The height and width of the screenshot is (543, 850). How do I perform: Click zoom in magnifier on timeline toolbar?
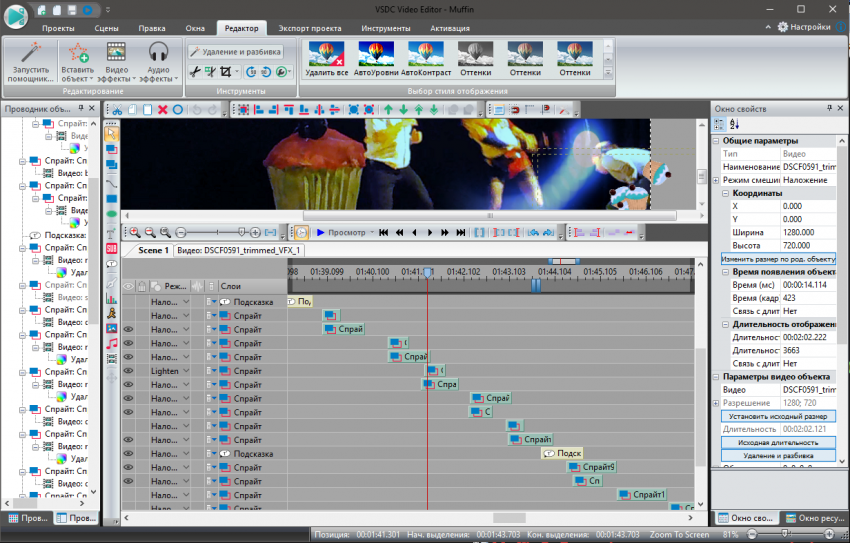tap(135, 232)
